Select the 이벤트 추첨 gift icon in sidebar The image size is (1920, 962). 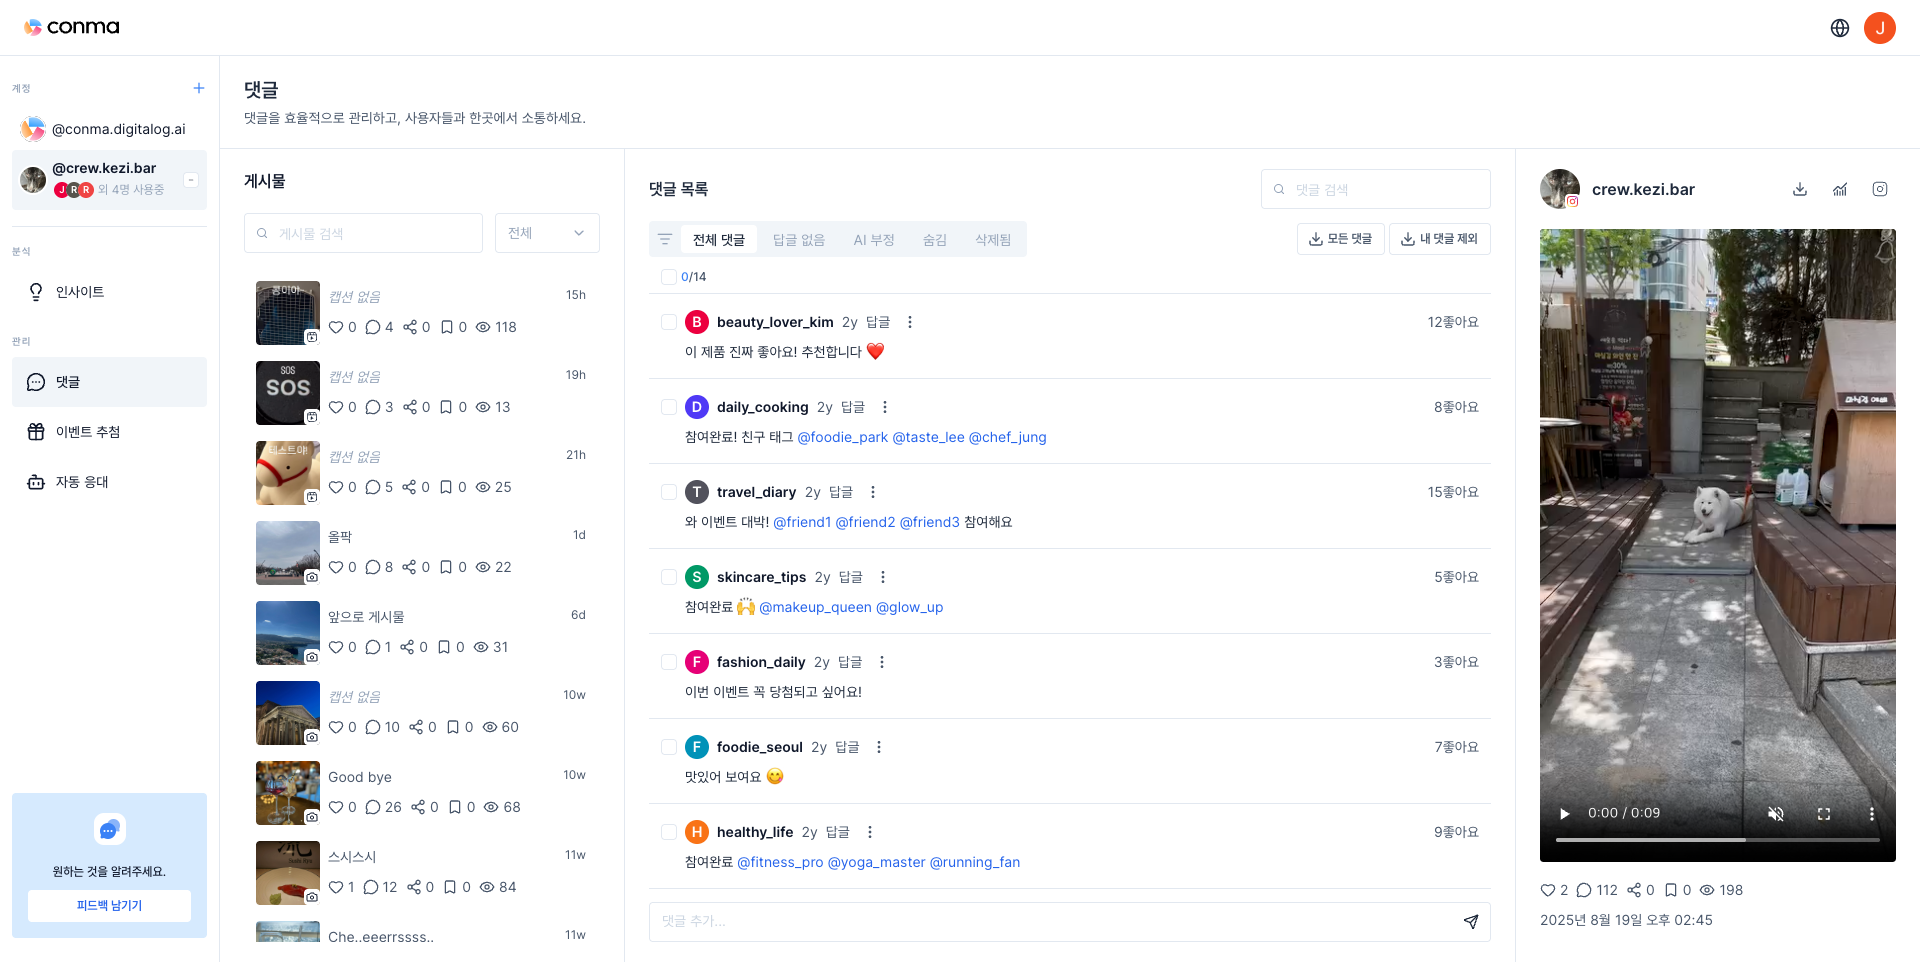(x=36, y=431)
